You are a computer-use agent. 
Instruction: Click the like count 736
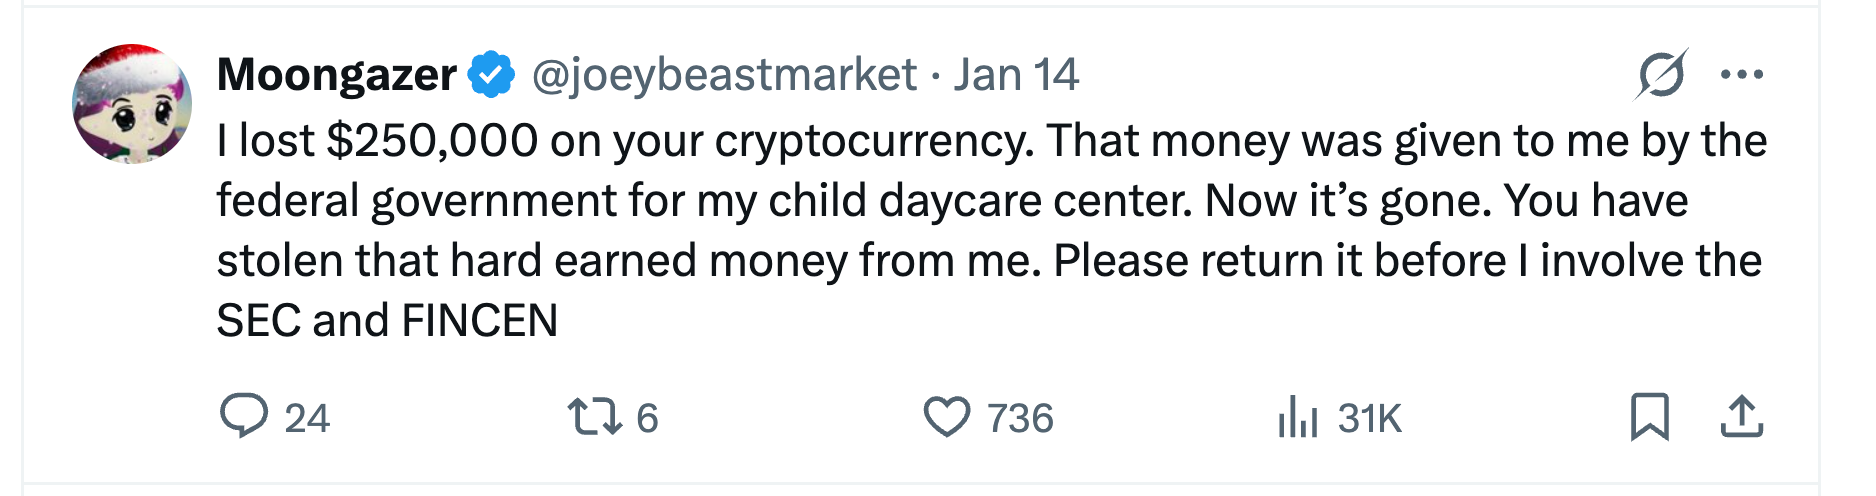[x=1020, y=418]
